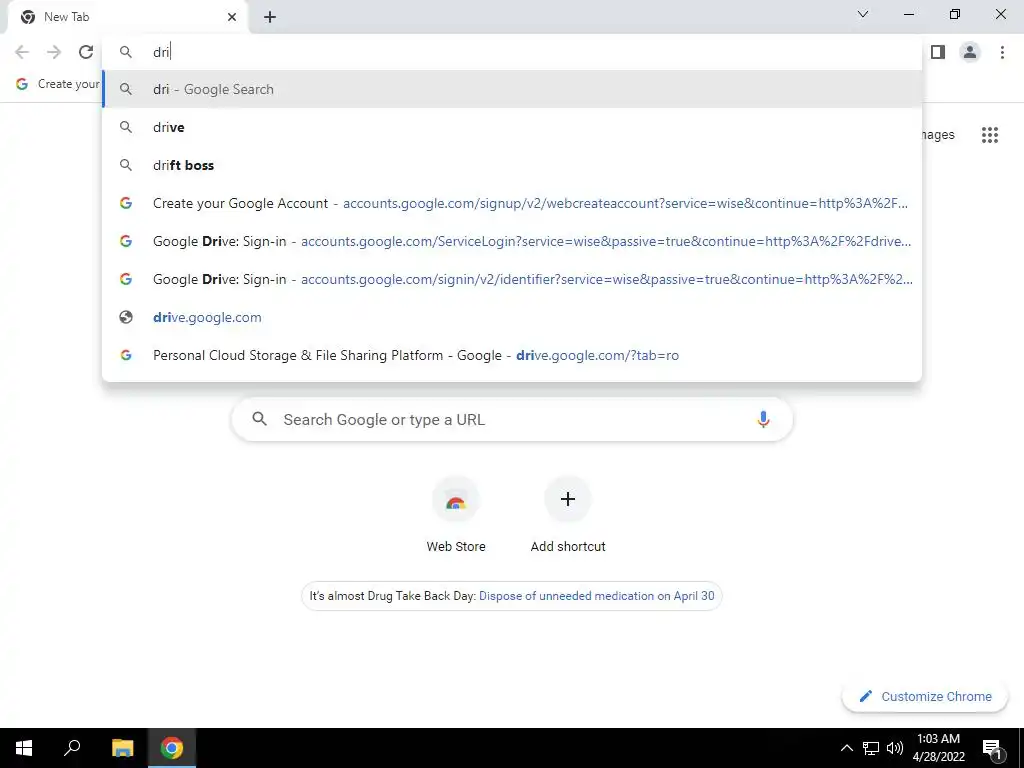Viewport: 1024px width, 768px height.
Task: Open File Explorer from the taskbar
Action: point(122,748)
